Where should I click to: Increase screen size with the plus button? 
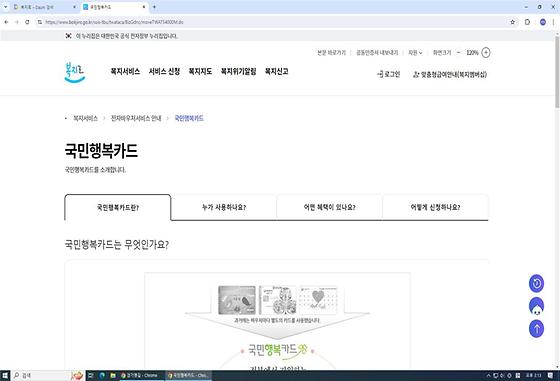coord(486,52)
